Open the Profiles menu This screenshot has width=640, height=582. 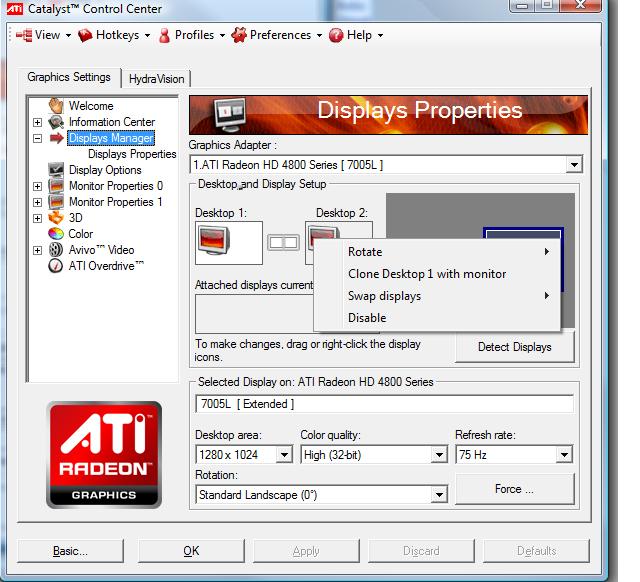click(x=192, y=35)
